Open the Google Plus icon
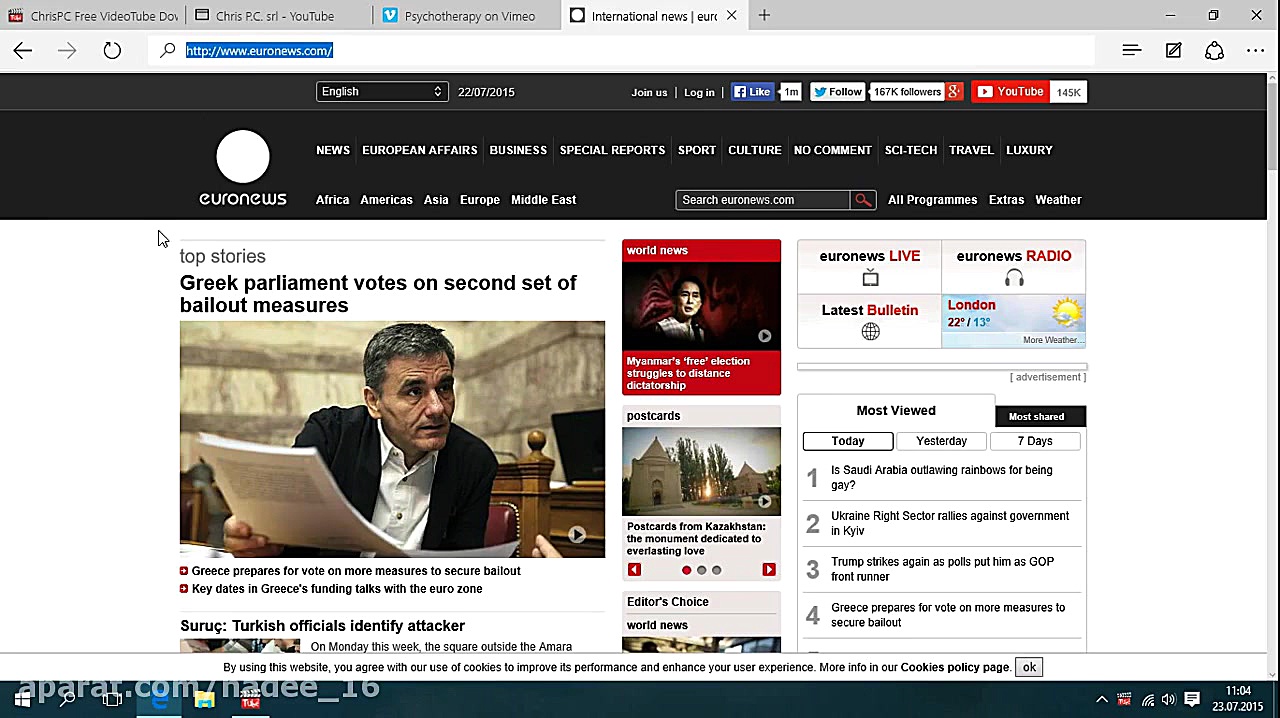Screen dimensions: 1280x718 pos(954,92)
